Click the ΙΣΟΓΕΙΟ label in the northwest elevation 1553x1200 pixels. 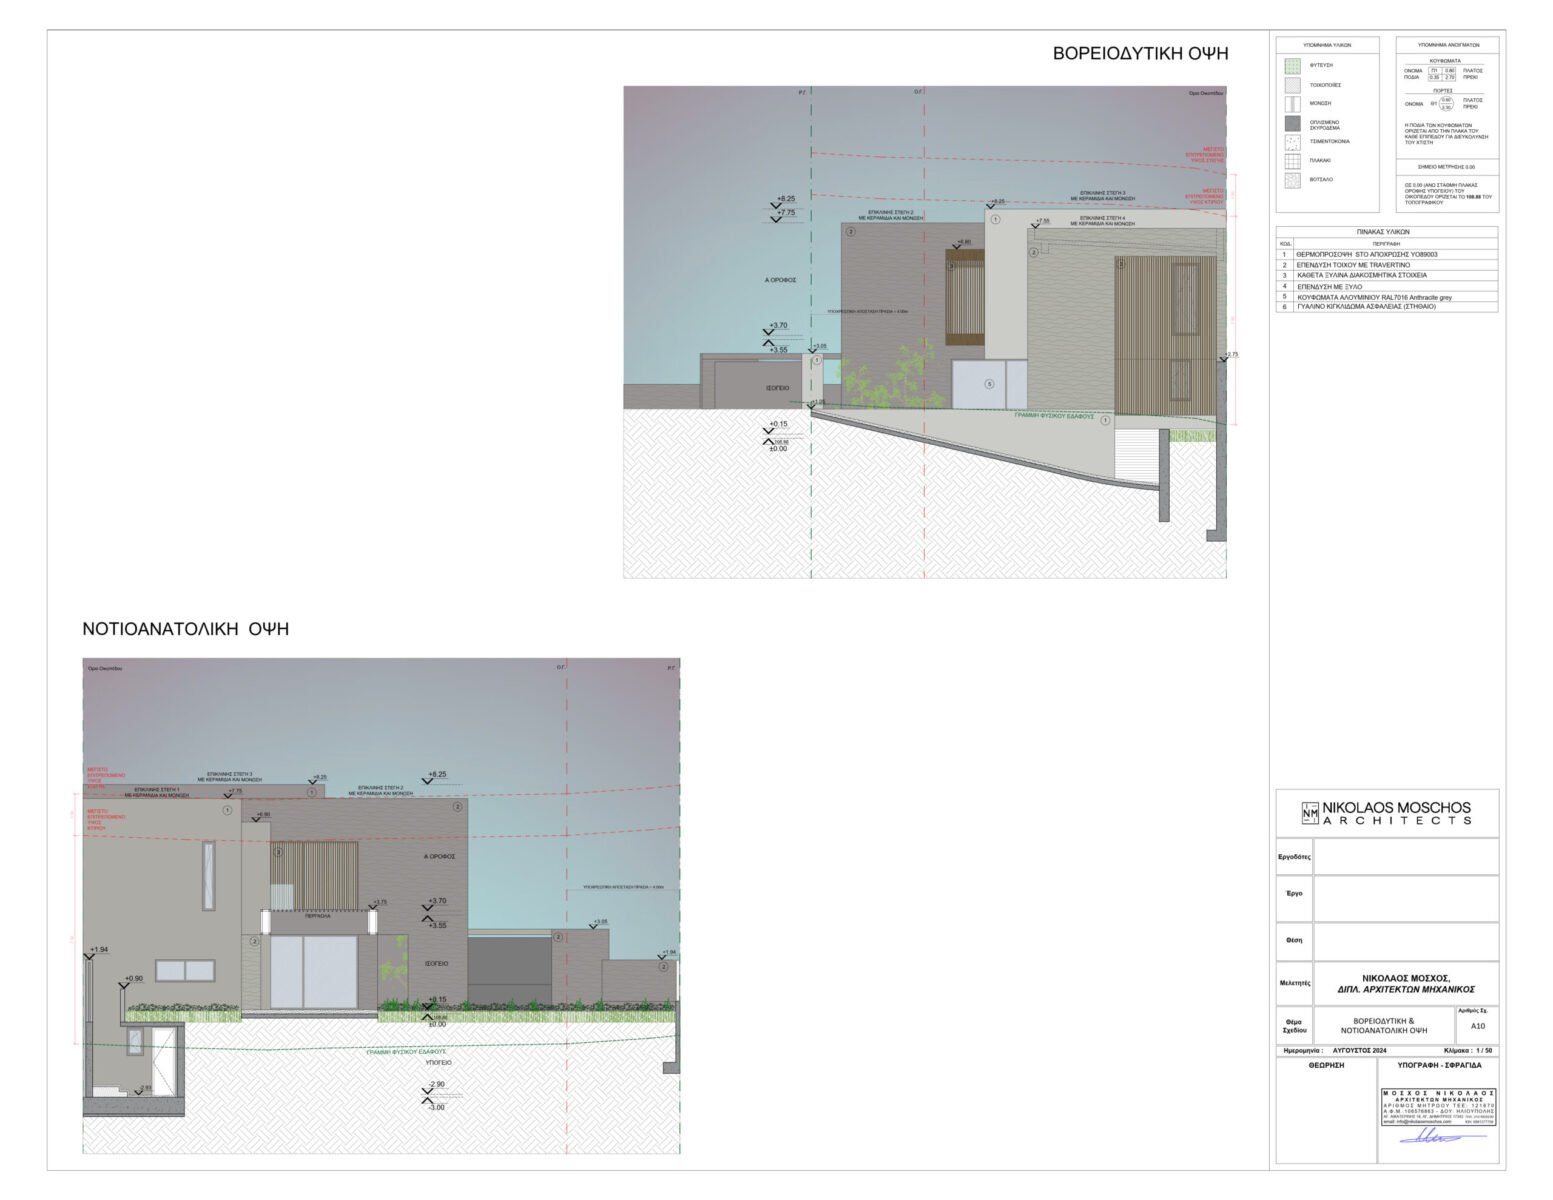tap(777, 388)
